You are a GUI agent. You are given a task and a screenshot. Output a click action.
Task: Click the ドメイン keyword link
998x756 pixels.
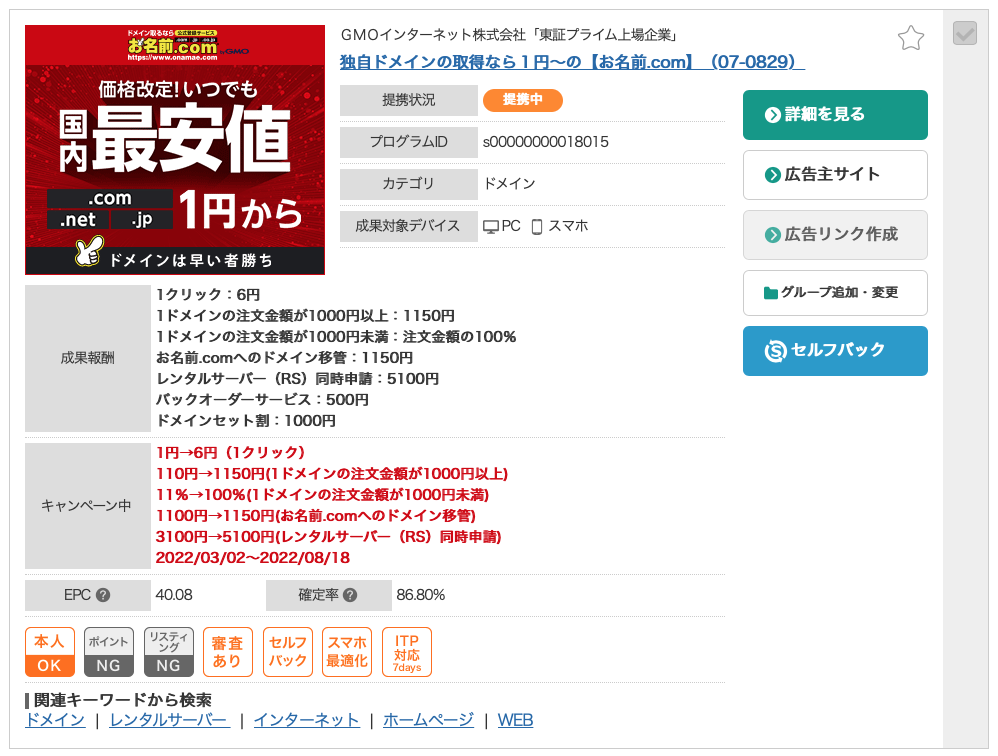[55, 720]
